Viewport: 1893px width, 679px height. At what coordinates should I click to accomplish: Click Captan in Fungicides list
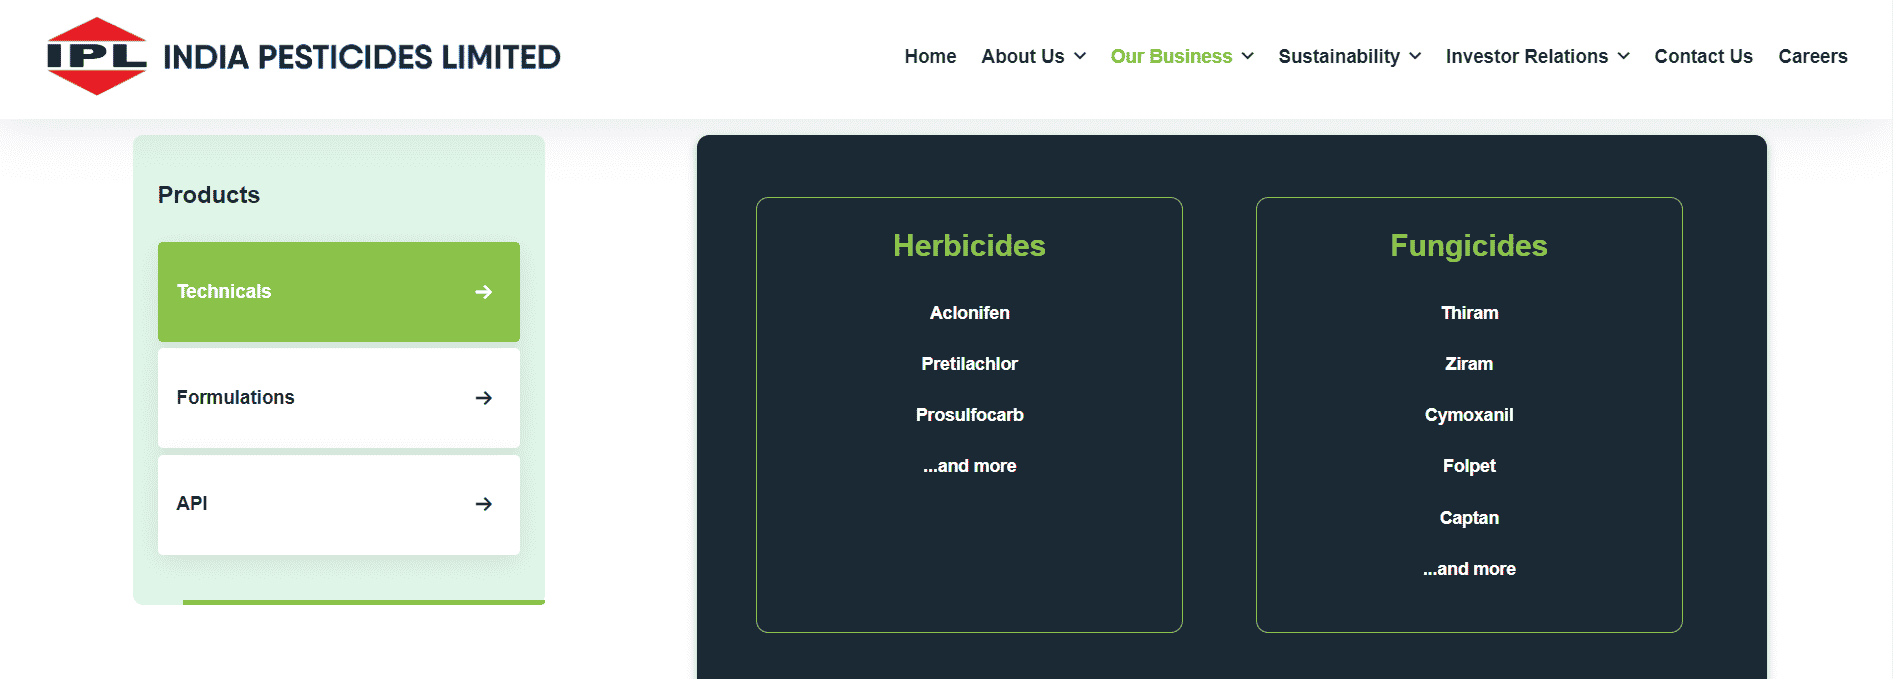pos(1469,518)
